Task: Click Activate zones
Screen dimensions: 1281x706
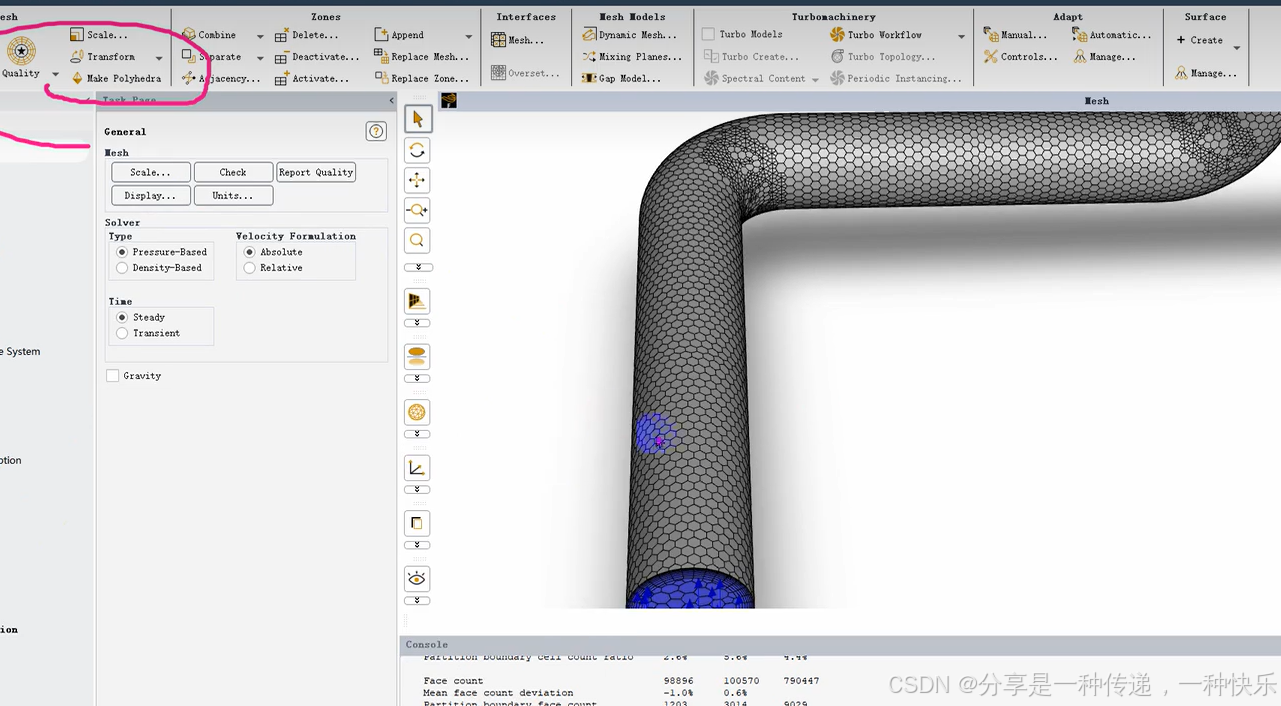Action: (312, 78)
